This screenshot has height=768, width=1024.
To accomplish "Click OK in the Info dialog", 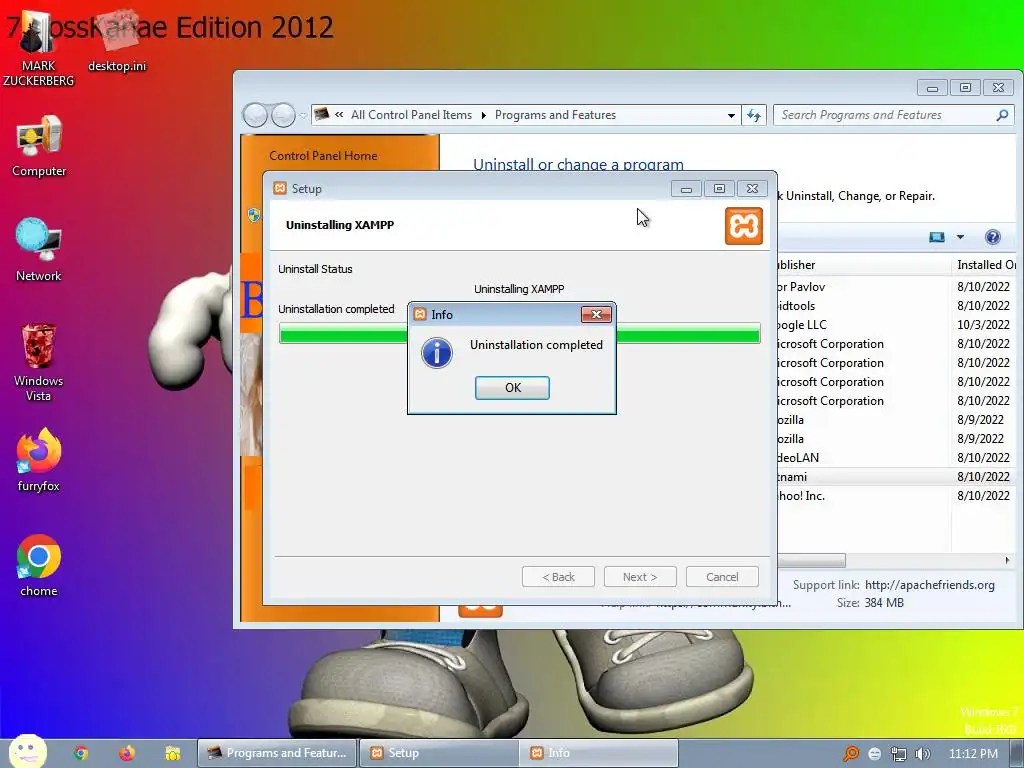I will click(512, 387).
